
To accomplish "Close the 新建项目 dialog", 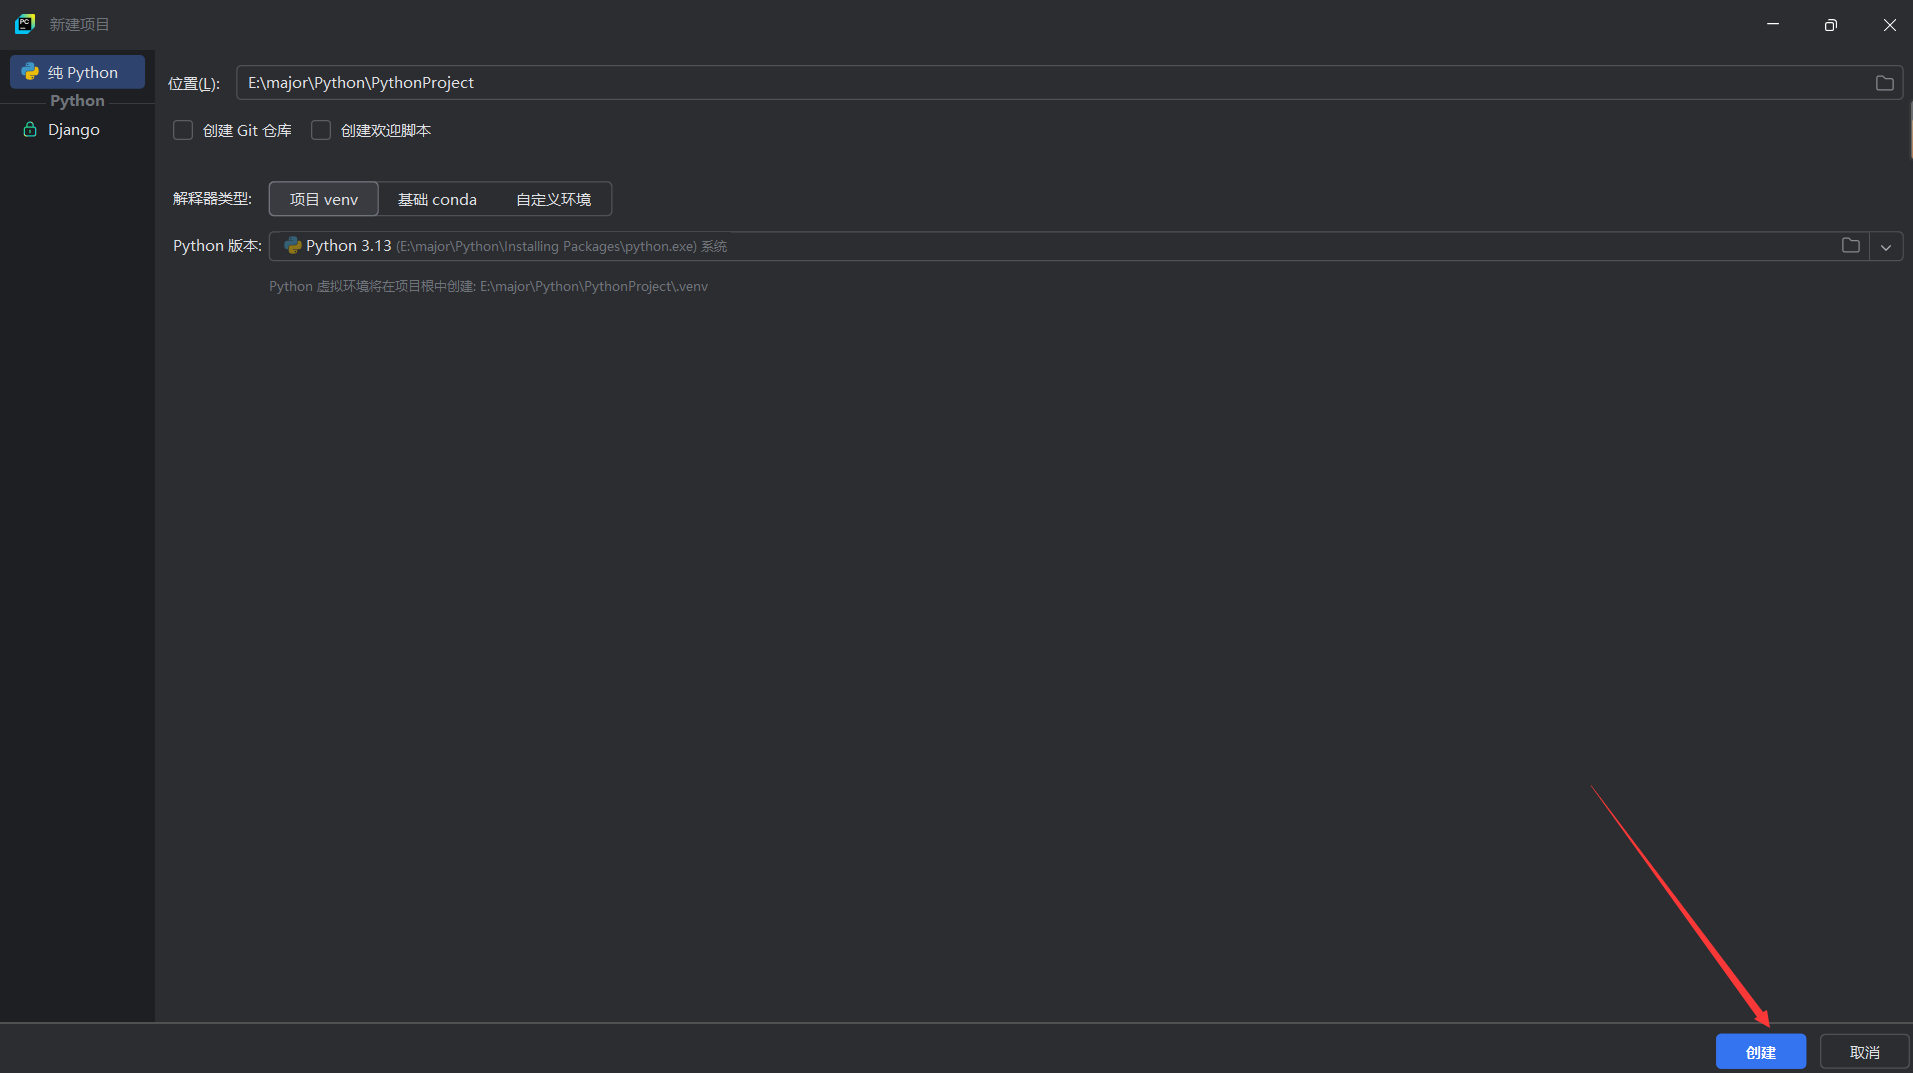I will click(1889, 24).
